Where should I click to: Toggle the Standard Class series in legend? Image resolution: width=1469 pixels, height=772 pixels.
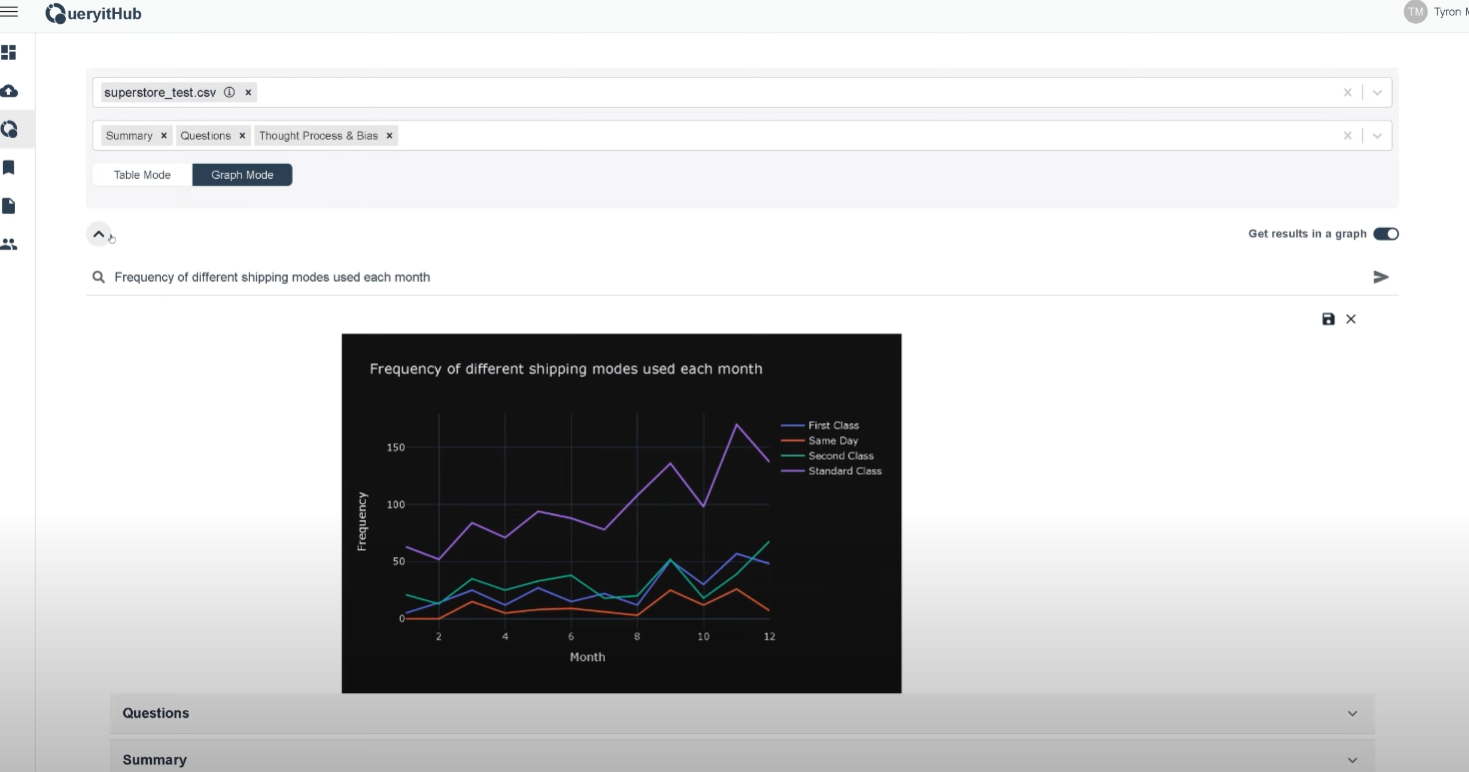tap(844, 471)
